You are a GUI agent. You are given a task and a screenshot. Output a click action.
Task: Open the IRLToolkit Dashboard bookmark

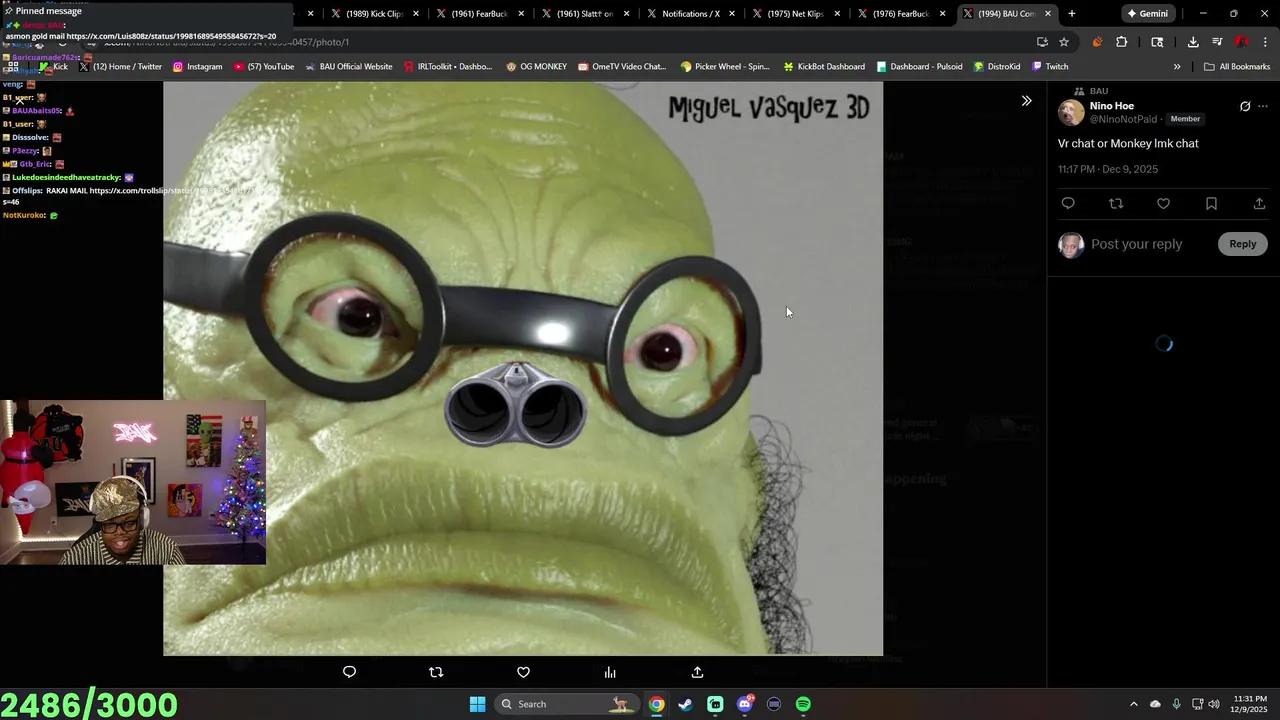click(x=448, y=66)
